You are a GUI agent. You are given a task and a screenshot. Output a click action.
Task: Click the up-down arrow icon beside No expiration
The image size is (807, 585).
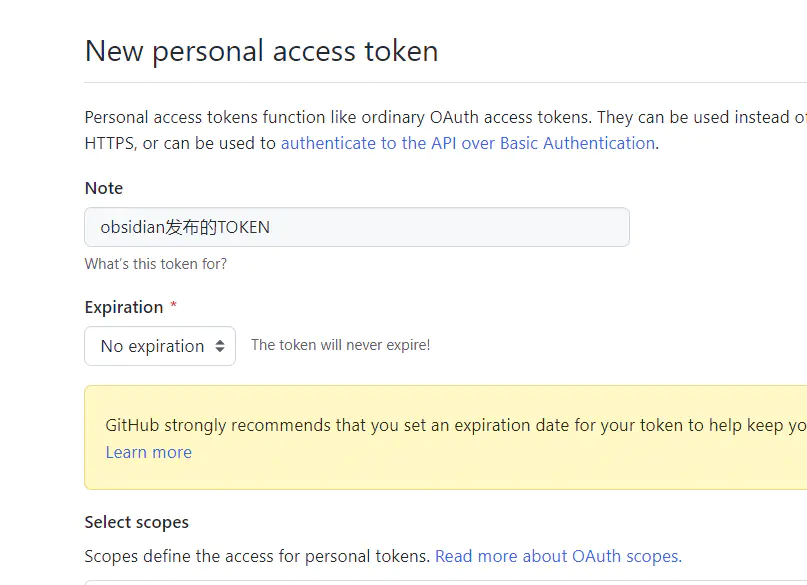(220, 346)
